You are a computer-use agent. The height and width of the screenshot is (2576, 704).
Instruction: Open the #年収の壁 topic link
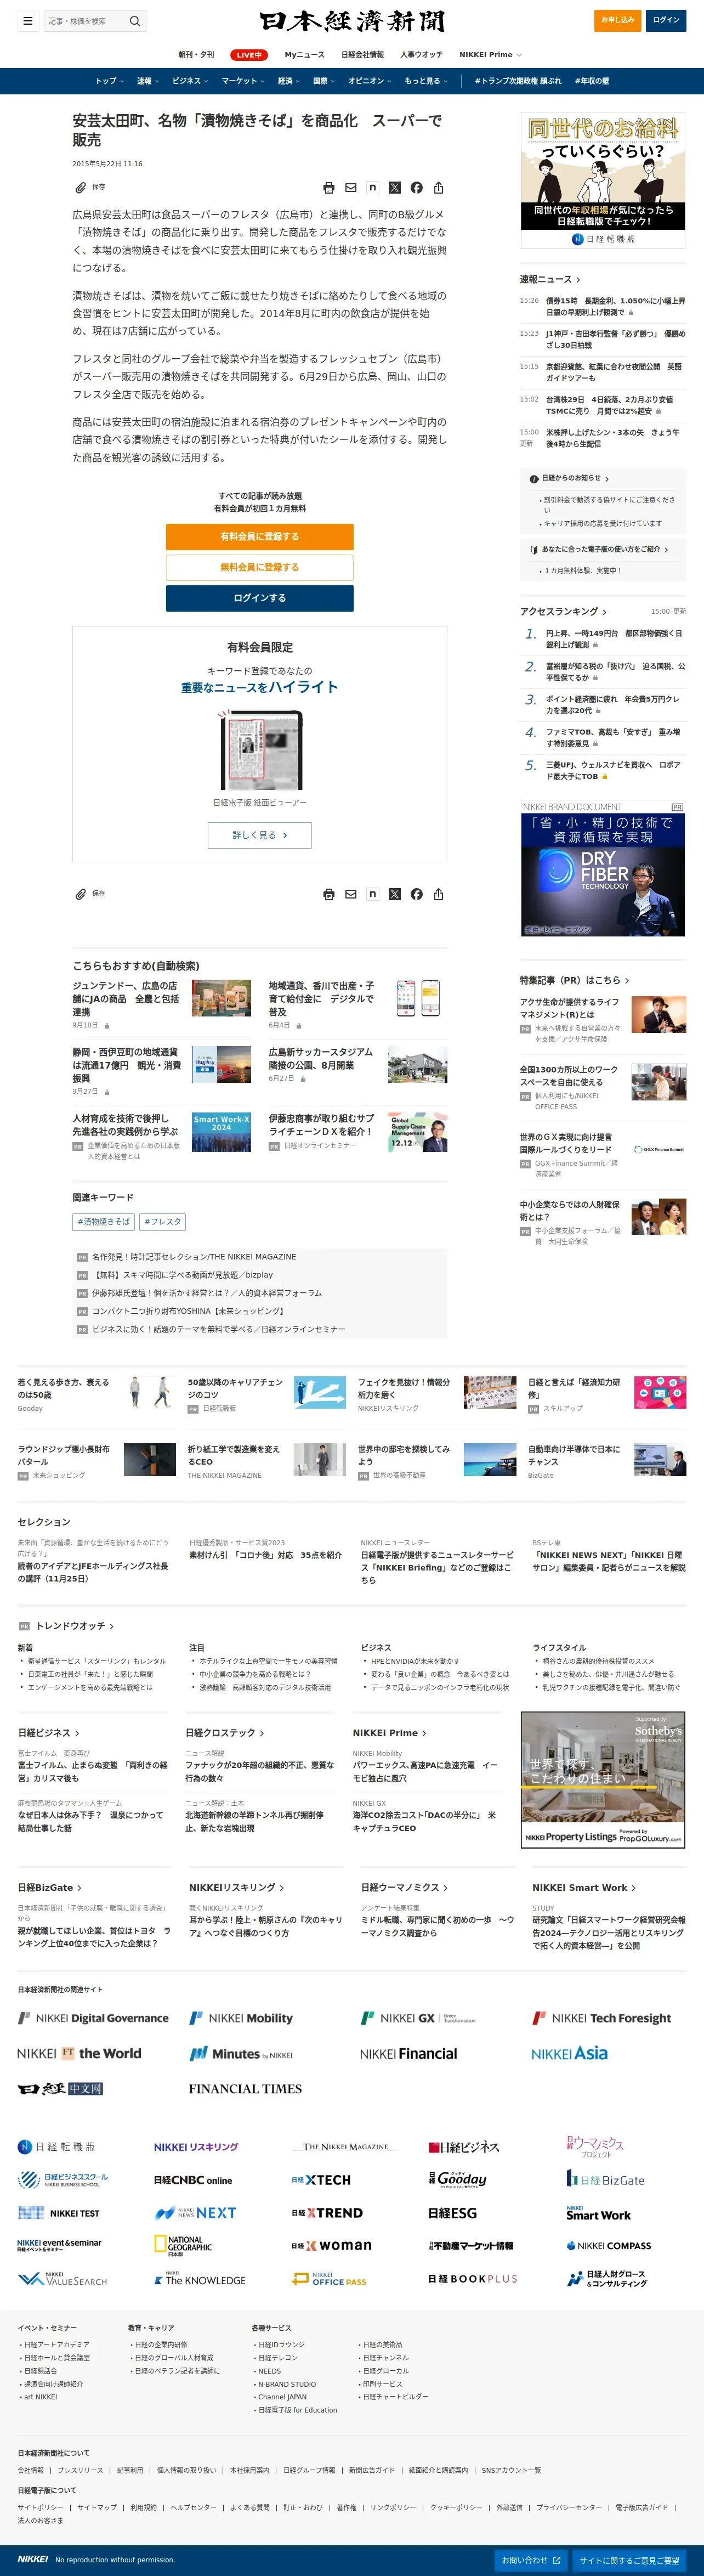coord(592,81)
